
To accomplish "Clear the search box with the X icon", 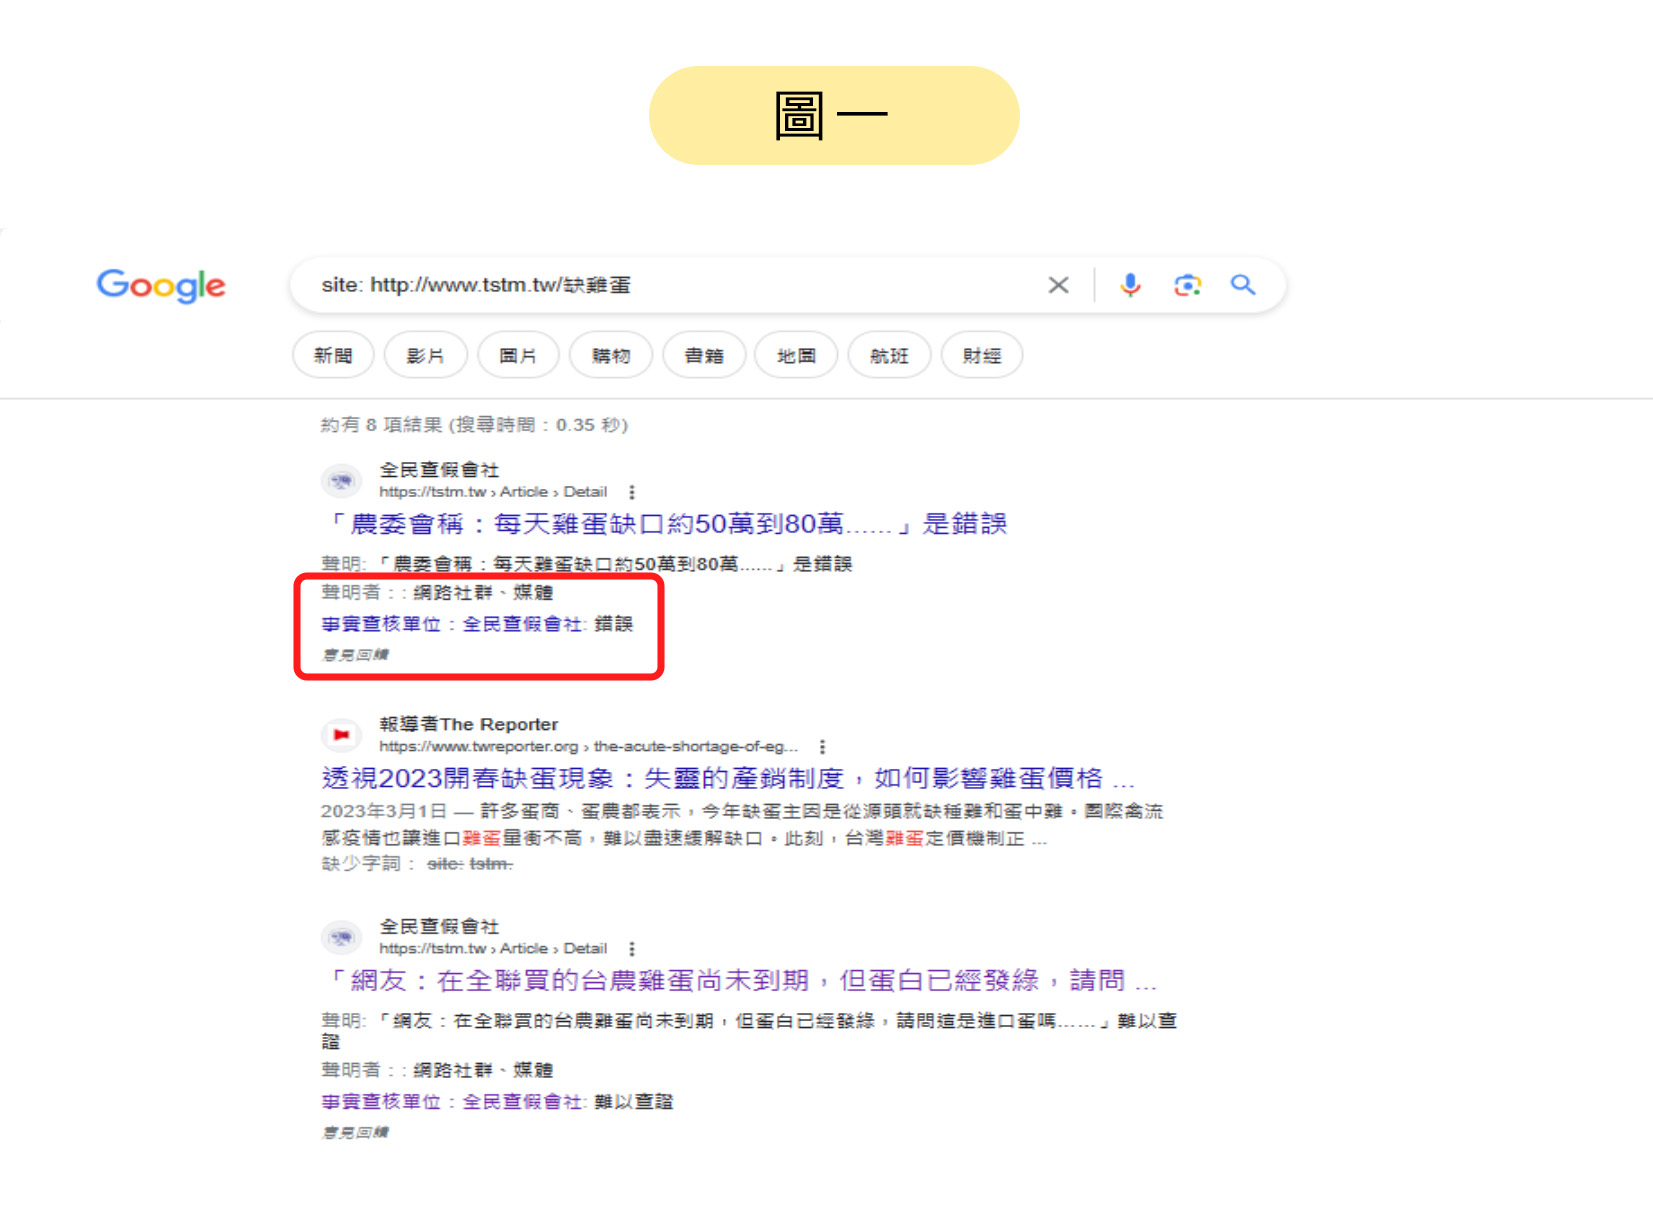I will coord(1058,285).
